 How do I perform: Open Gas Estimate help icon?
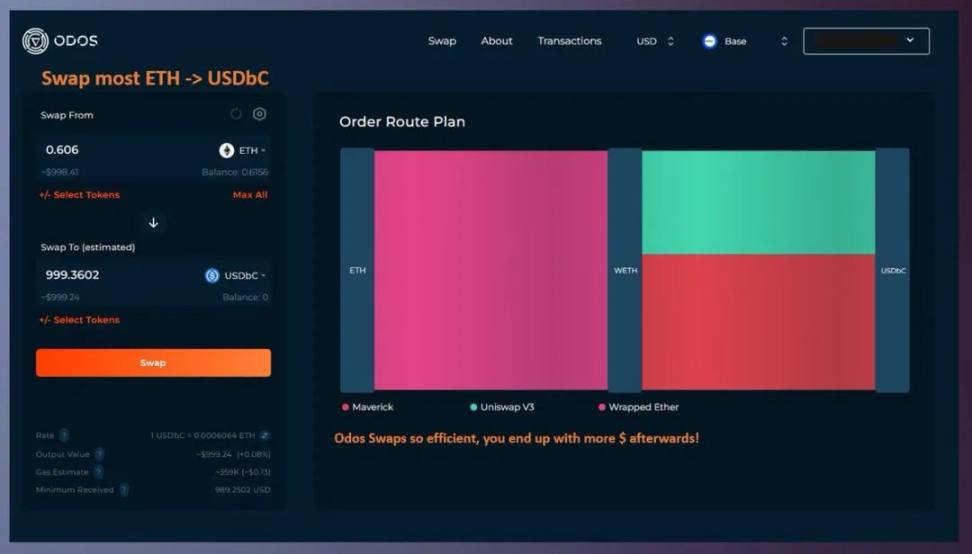[98, 472]
